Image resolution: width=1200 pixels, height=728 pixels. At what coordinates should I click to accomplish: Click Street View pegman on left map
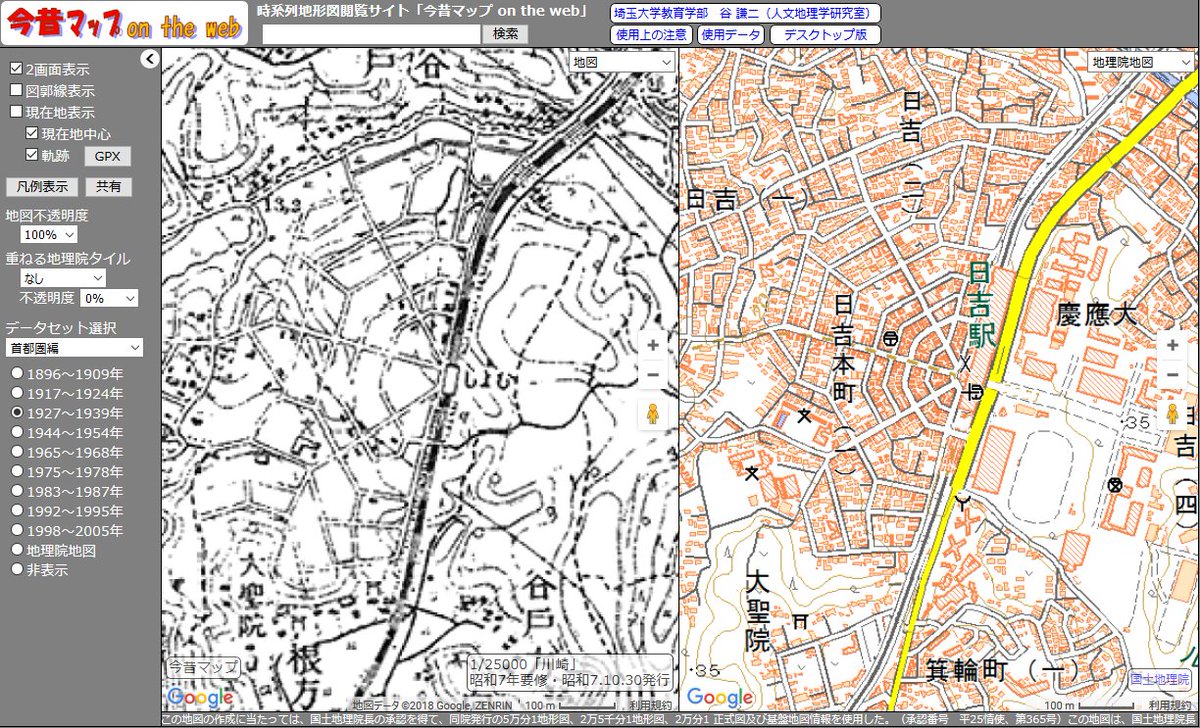(653, 414)
